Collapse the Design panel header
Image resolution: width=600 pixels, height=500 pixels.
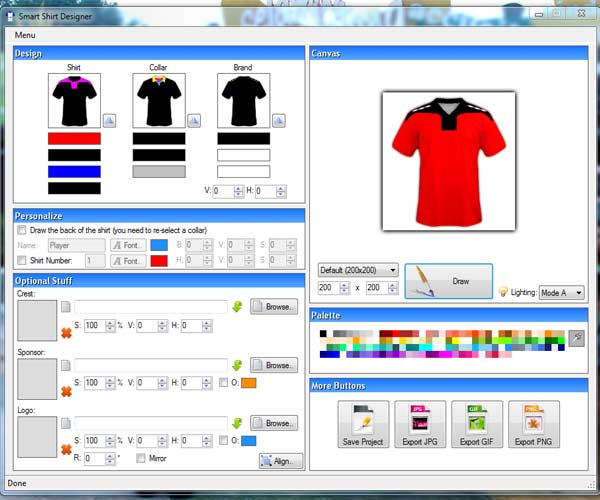(296, 53)
